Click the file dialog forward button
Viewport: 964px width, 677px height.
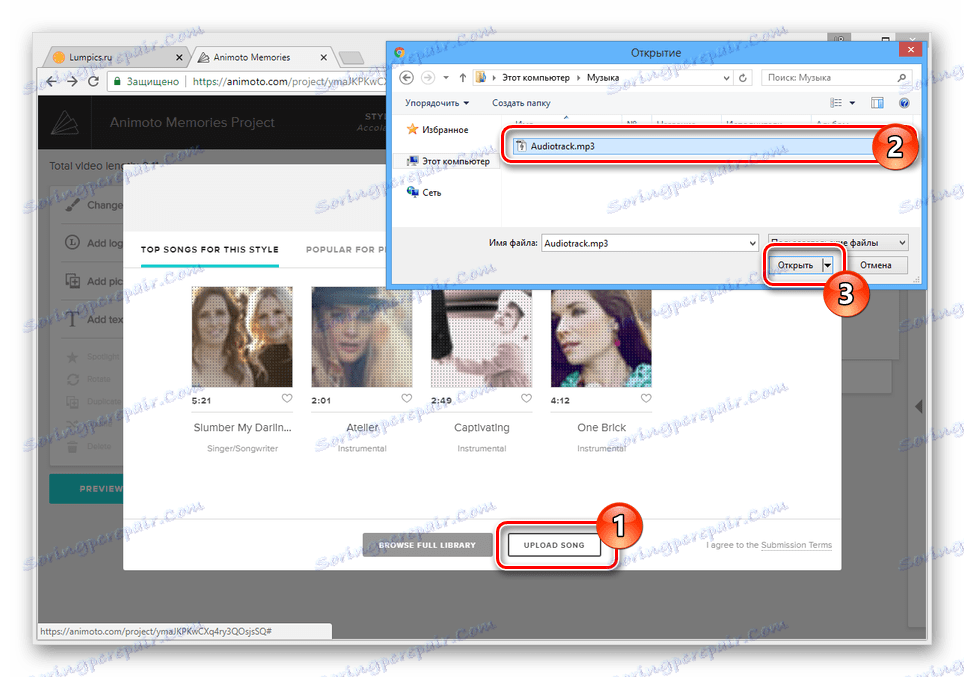tap(428, 77)
